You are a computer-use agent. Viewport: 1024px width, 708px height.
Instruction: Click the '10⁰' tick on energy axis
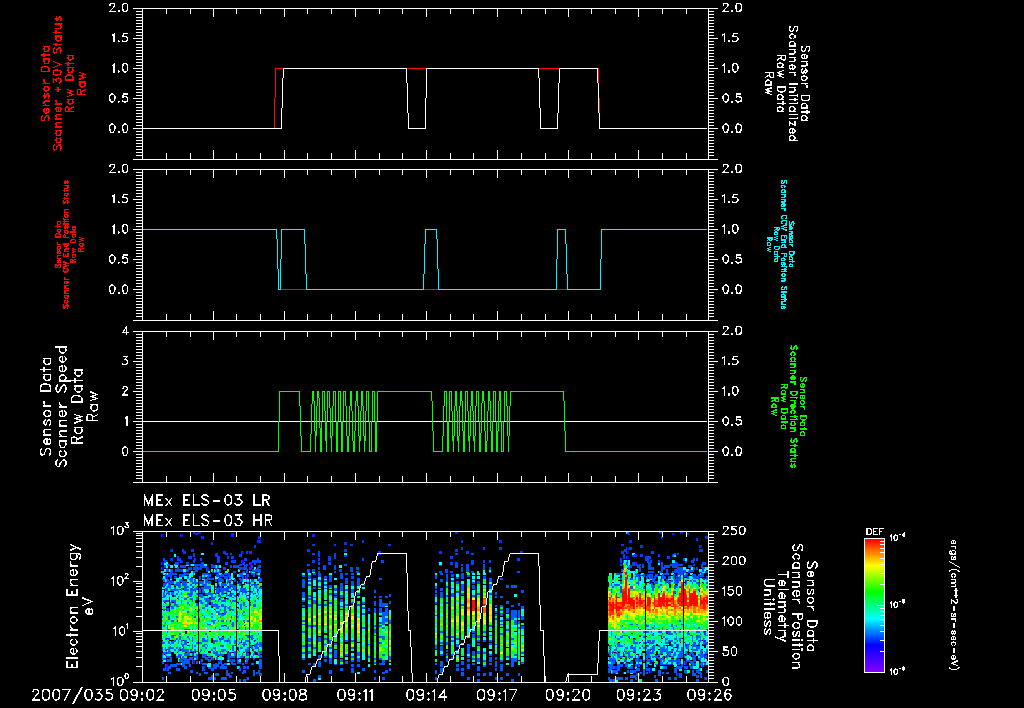(120, 679)
